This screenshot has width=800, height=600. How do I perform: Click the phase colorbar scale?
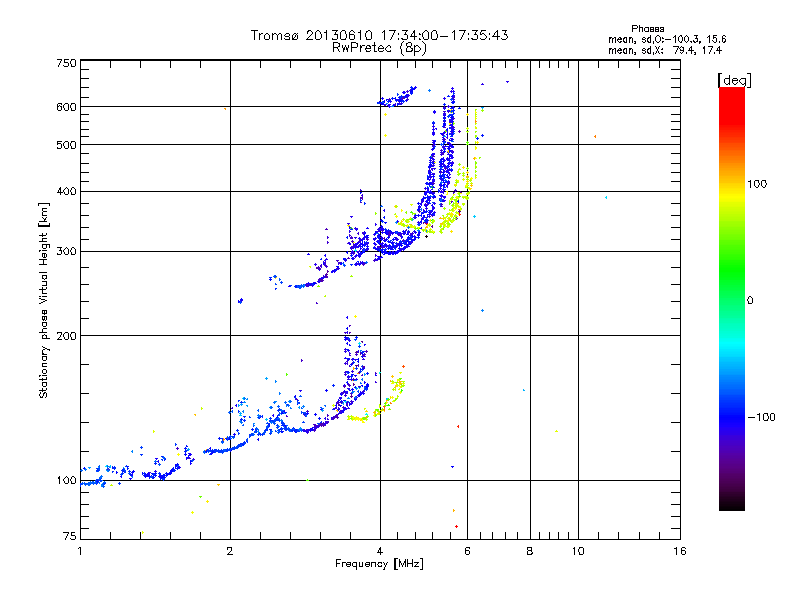[732, 298]
